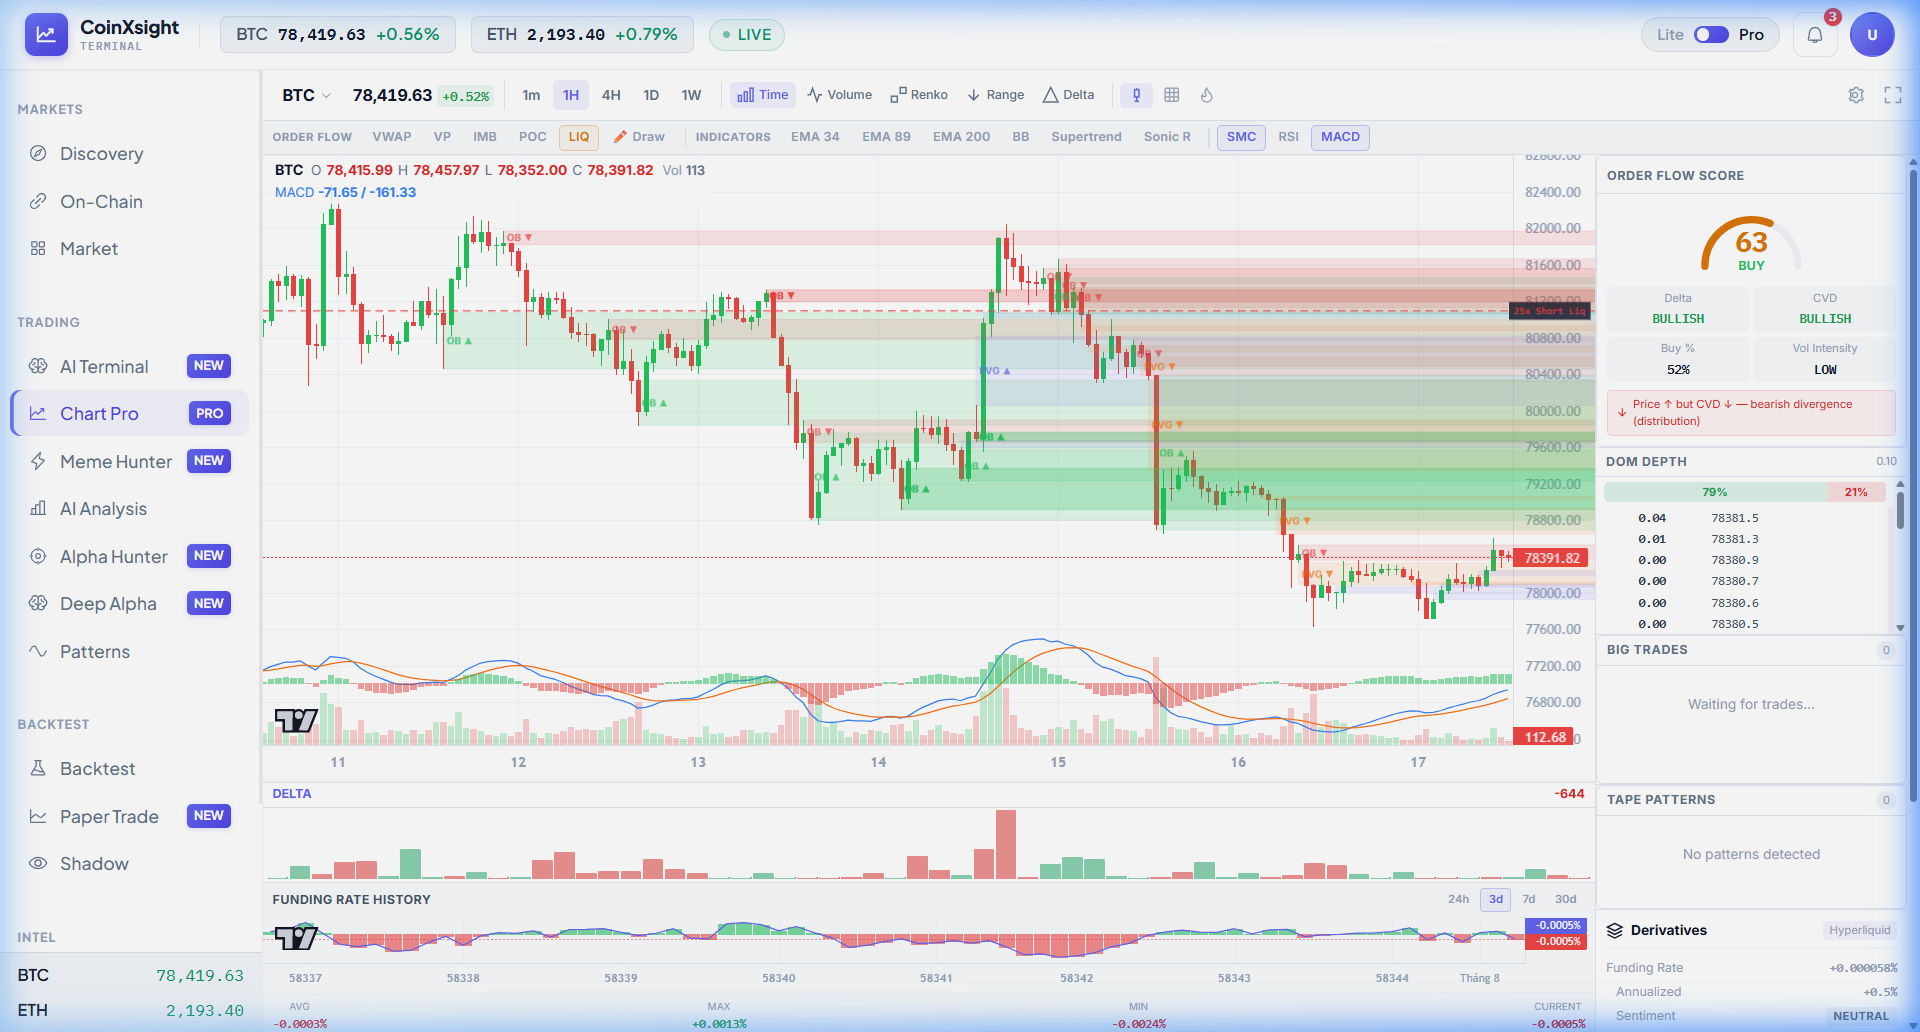Enable the Supertrend indicator
The image size is (1920, 1032).
tap(1086, 137)
